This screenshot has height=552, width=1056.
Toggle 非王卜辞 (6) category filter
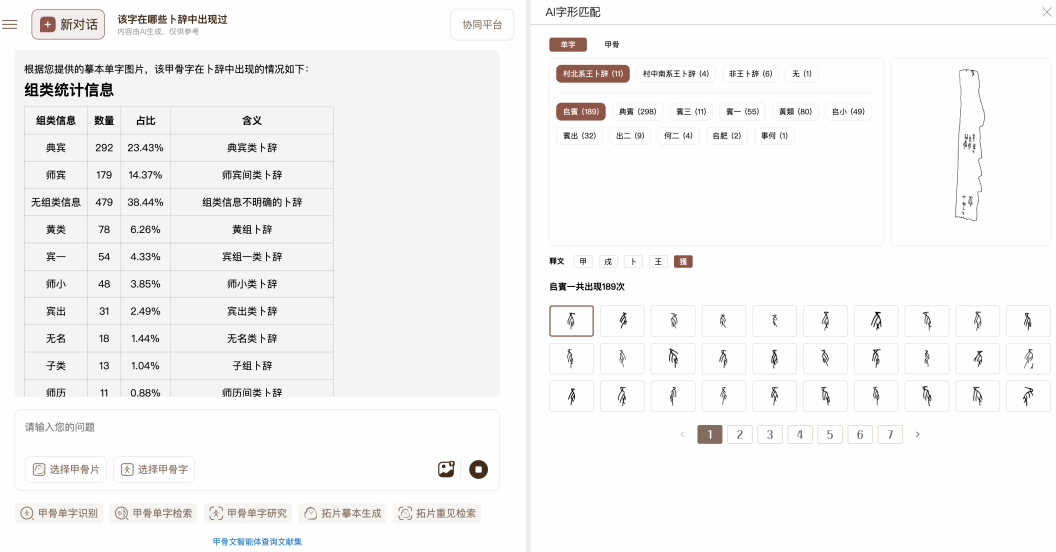coord(750,74)
